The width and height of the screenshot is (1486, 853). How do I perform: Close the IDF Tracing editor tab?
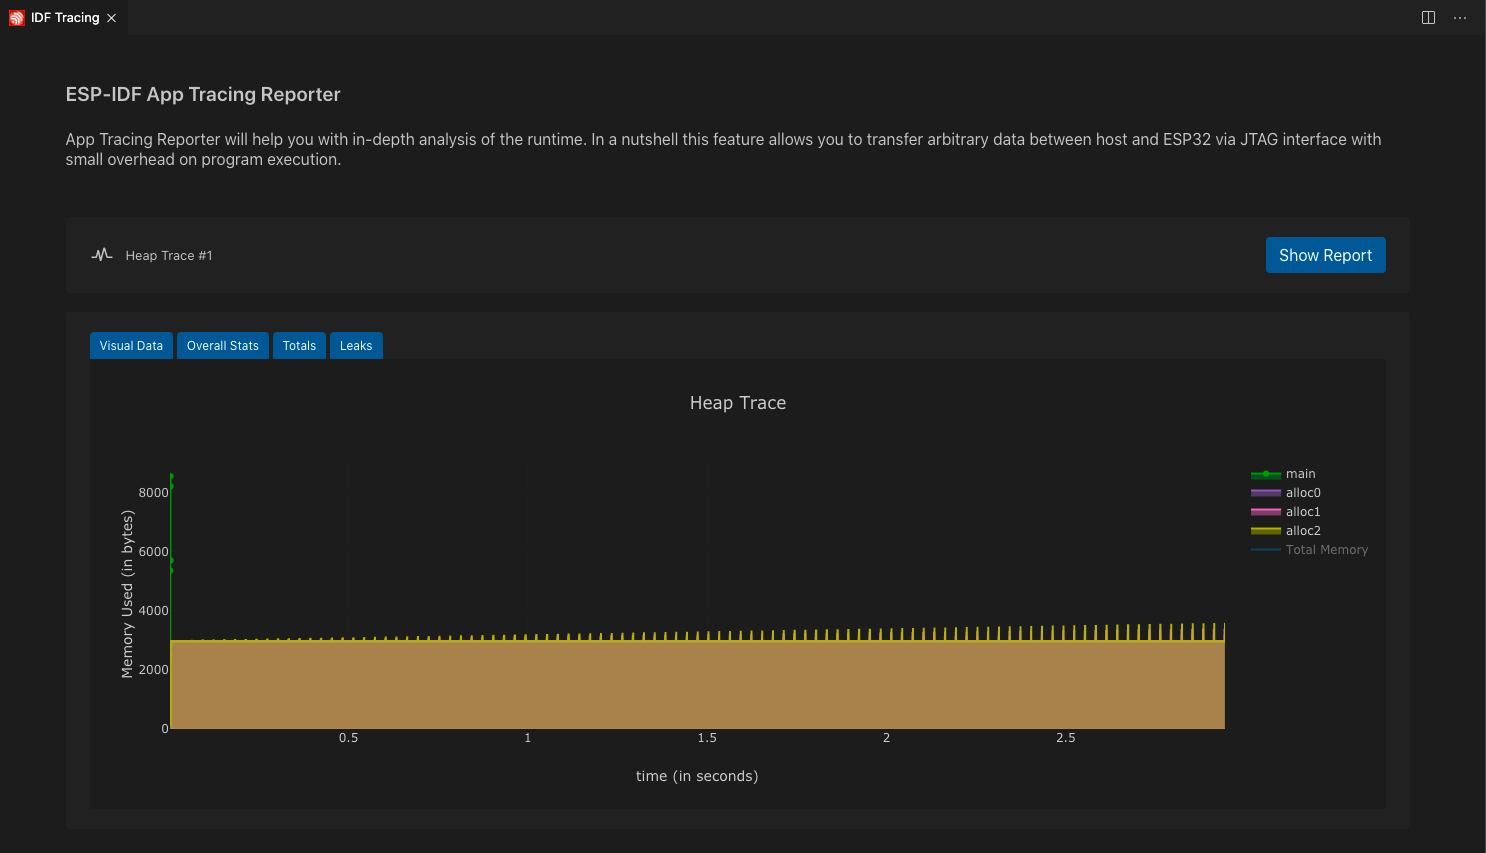(x=111, y=17)
